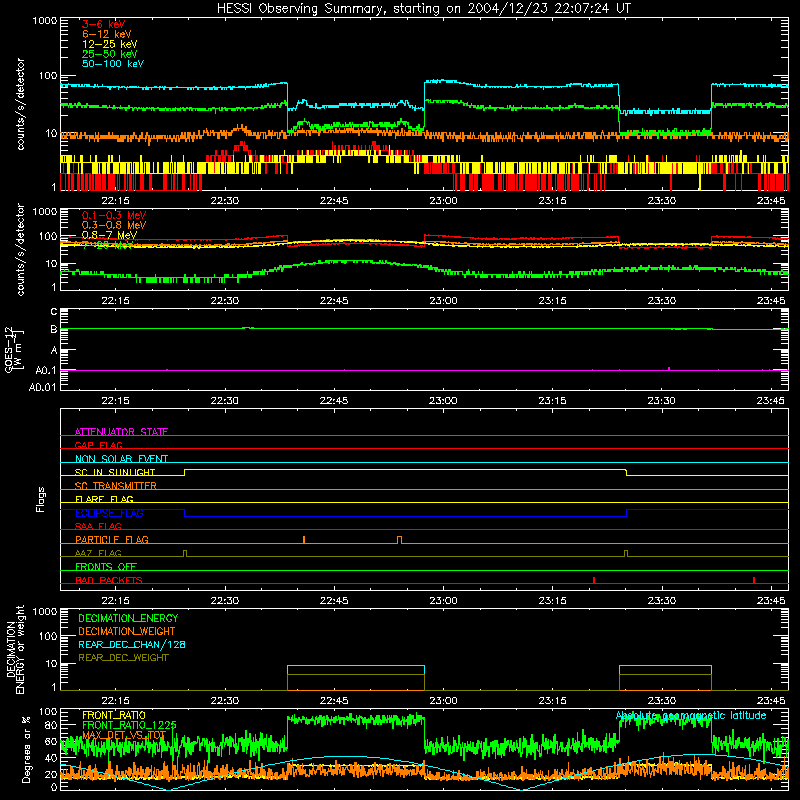Click the A0.01 flux level label
This screenshot has height=800, width=800.
click(x=42, y=388)
